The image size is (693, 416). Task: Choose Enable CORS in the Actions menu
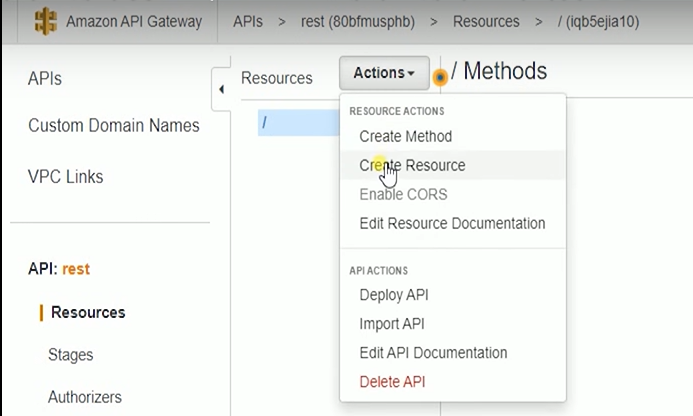coord(453,195)
